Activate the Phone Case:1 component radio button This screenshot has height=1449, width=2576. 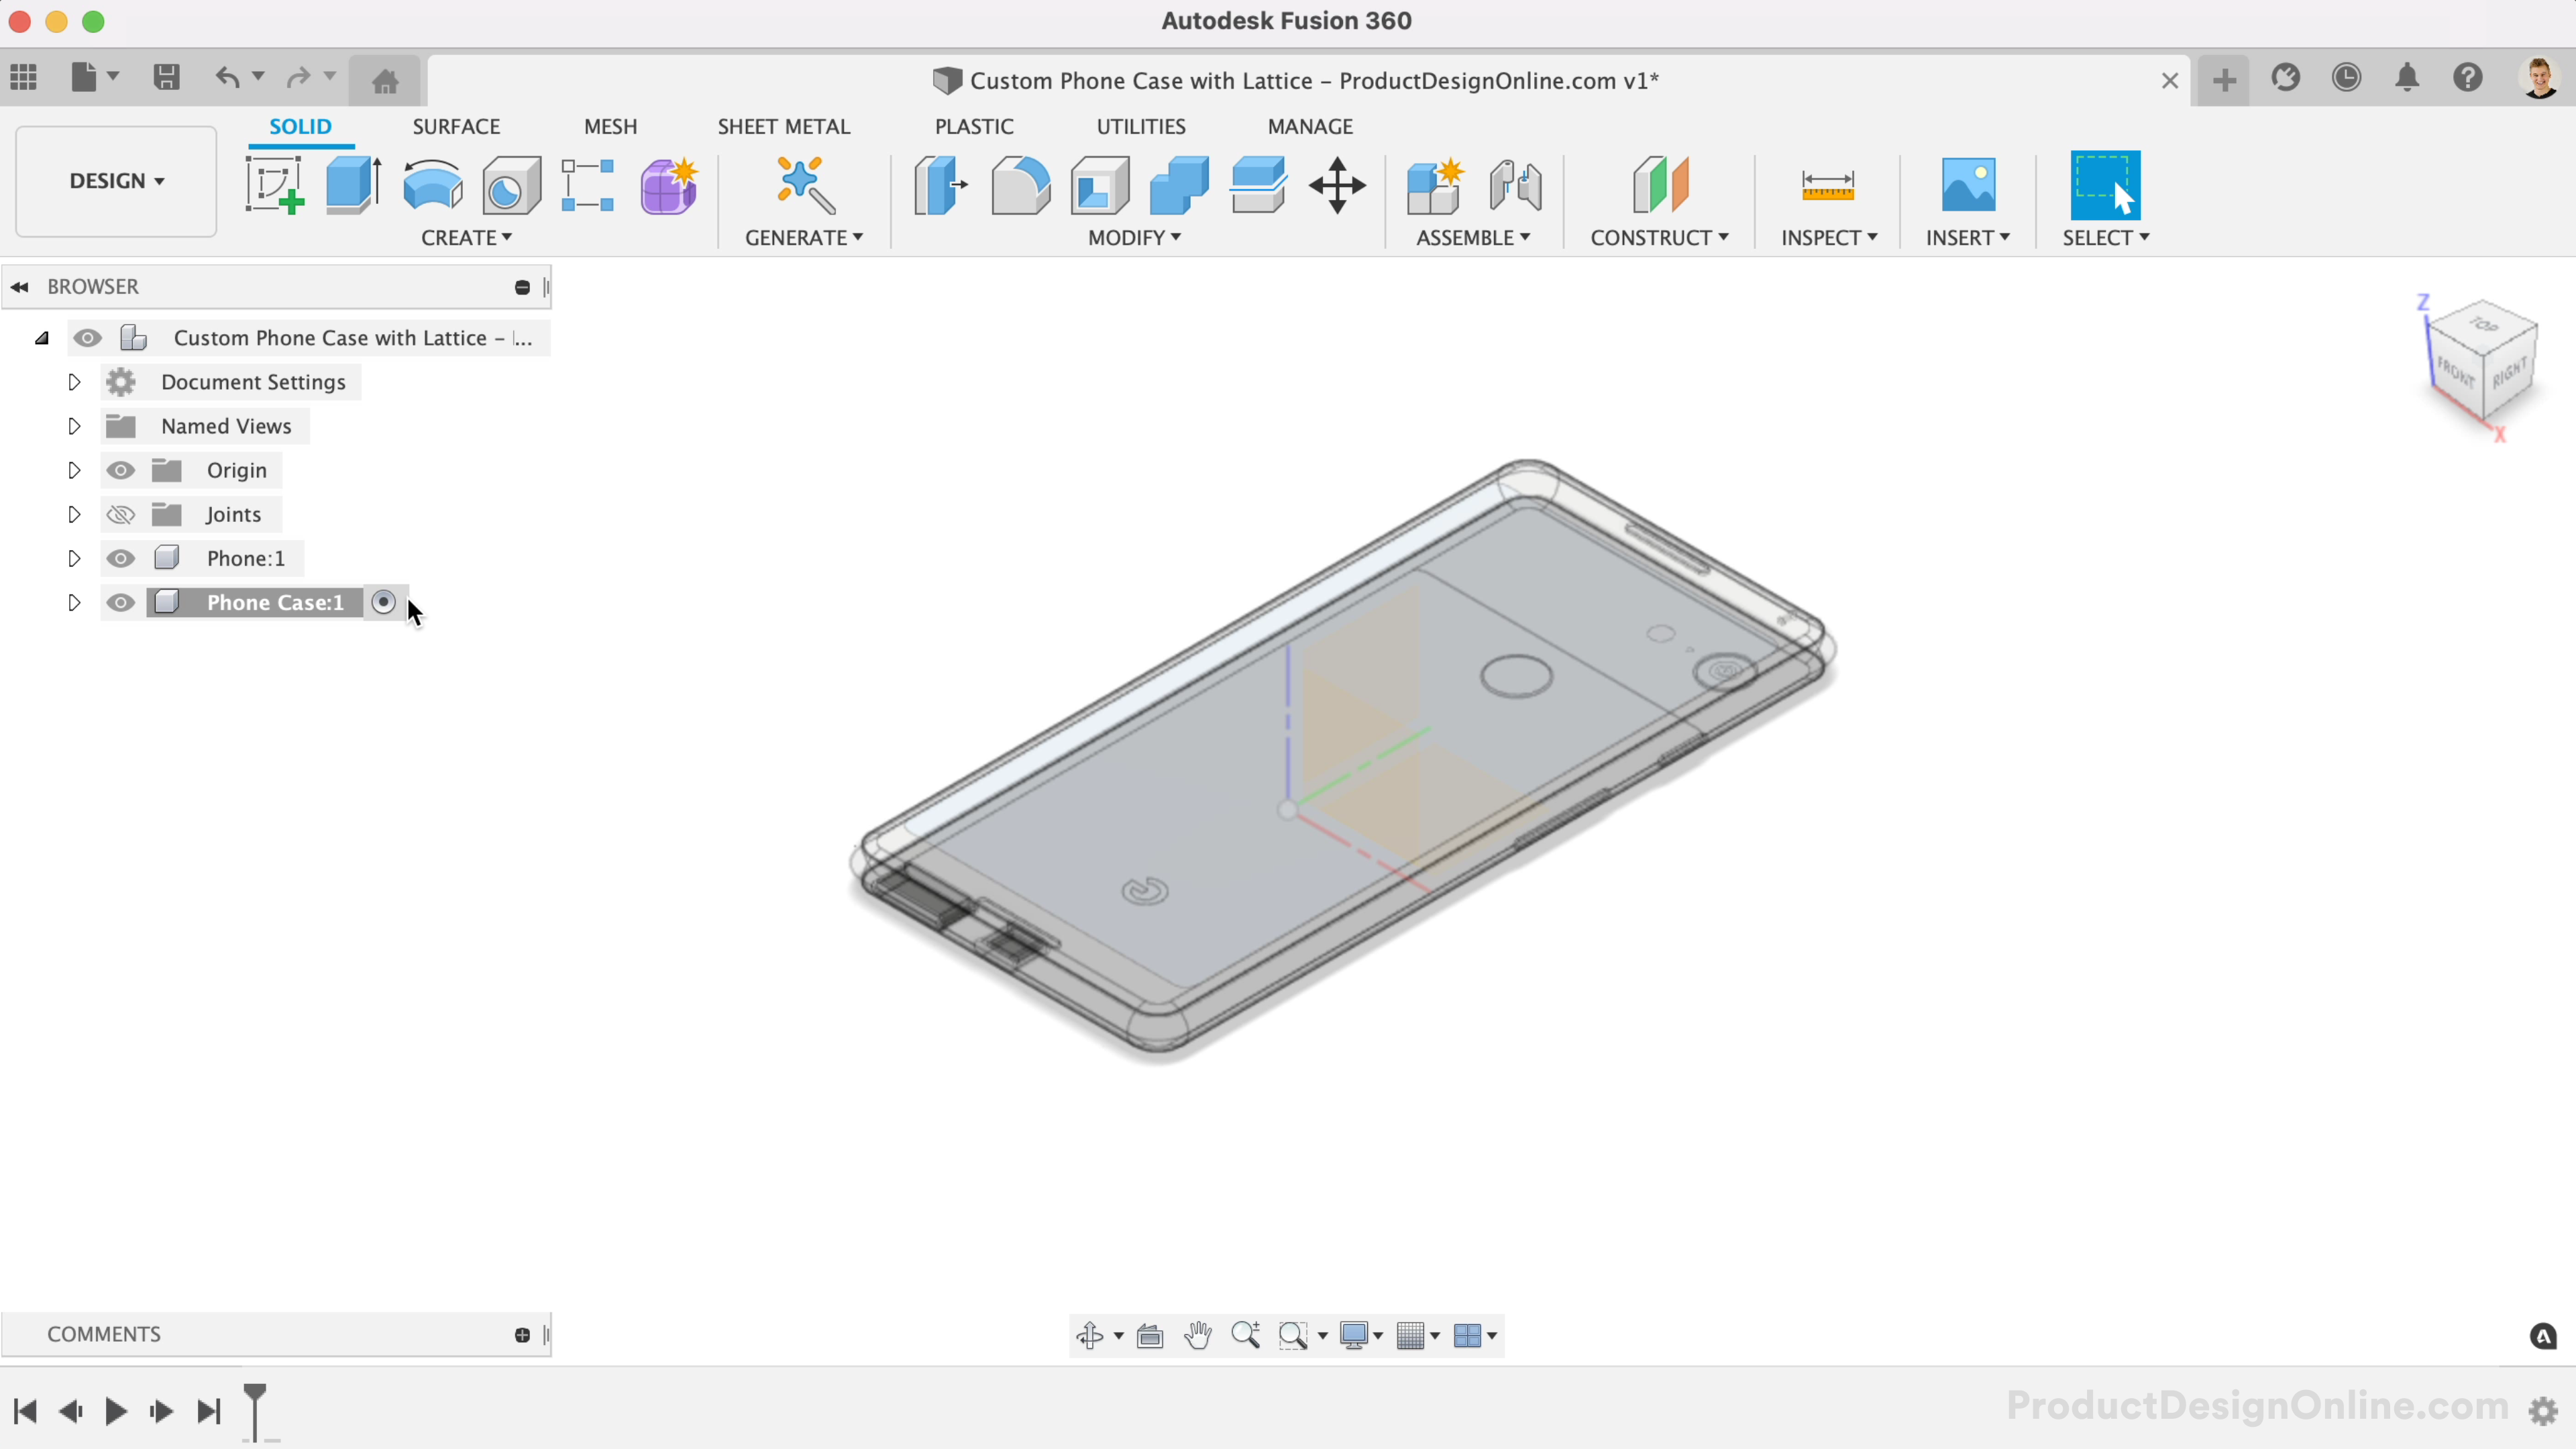[383, 602]
